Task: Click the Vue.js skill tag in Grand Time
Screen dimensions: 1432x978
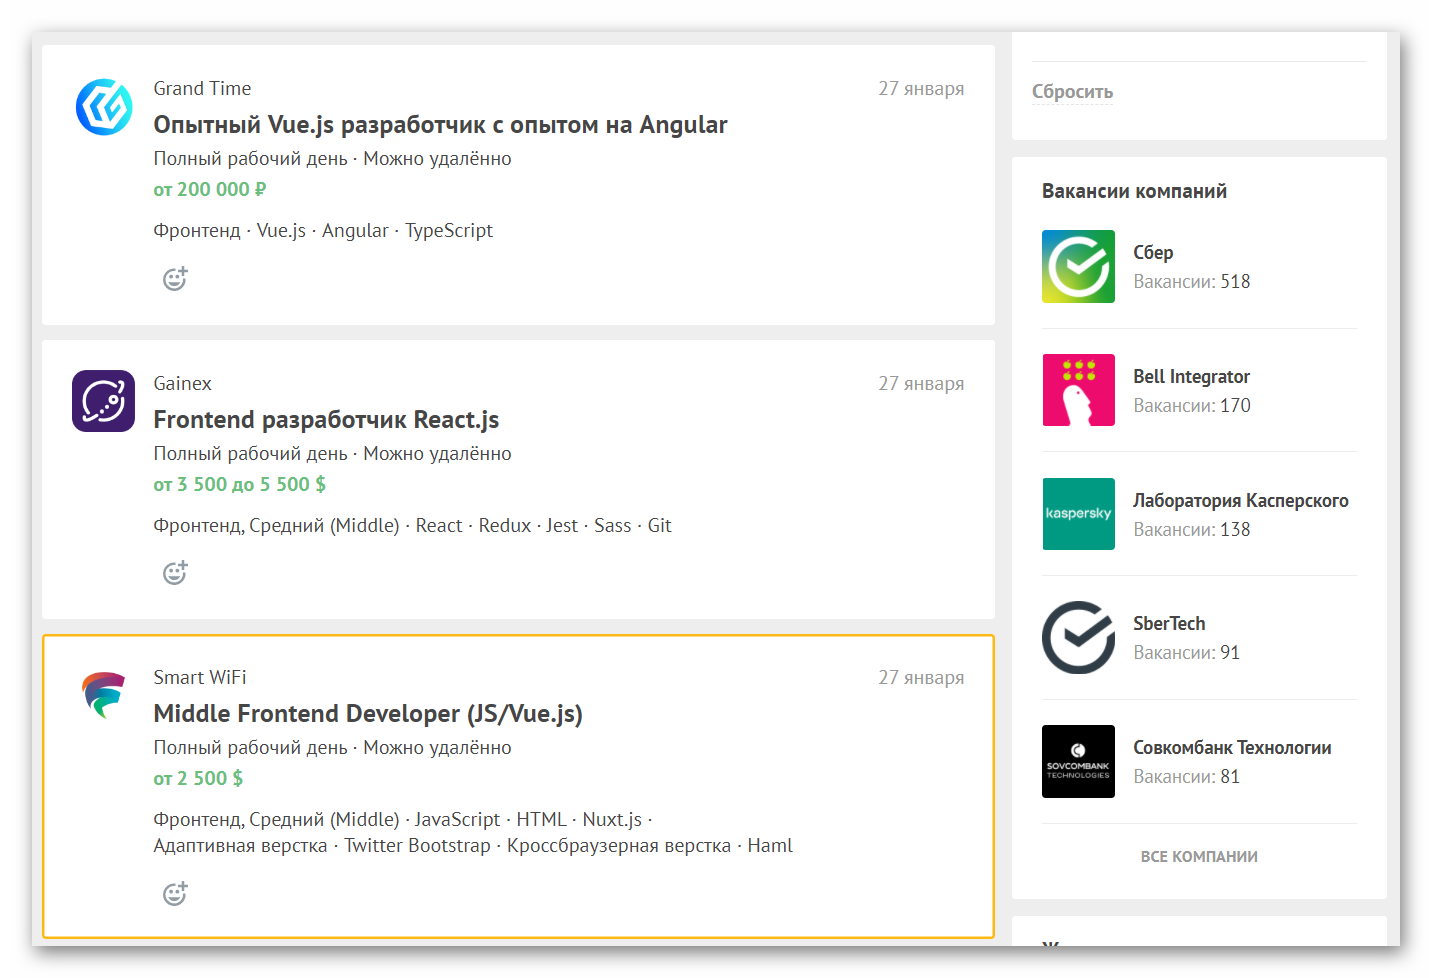Action: (x=281, y=231)
